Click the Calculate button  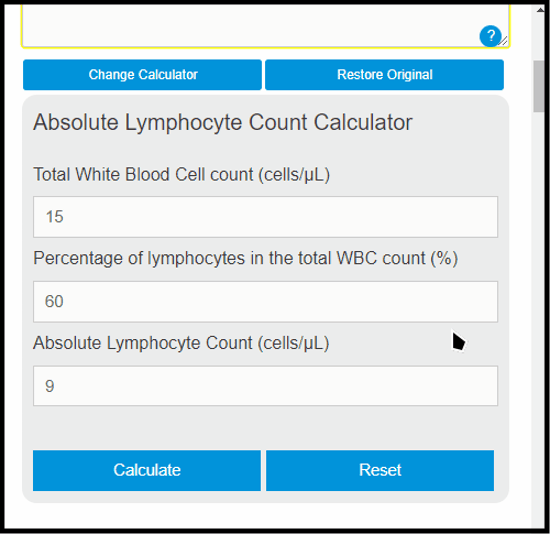coord(147,470)
